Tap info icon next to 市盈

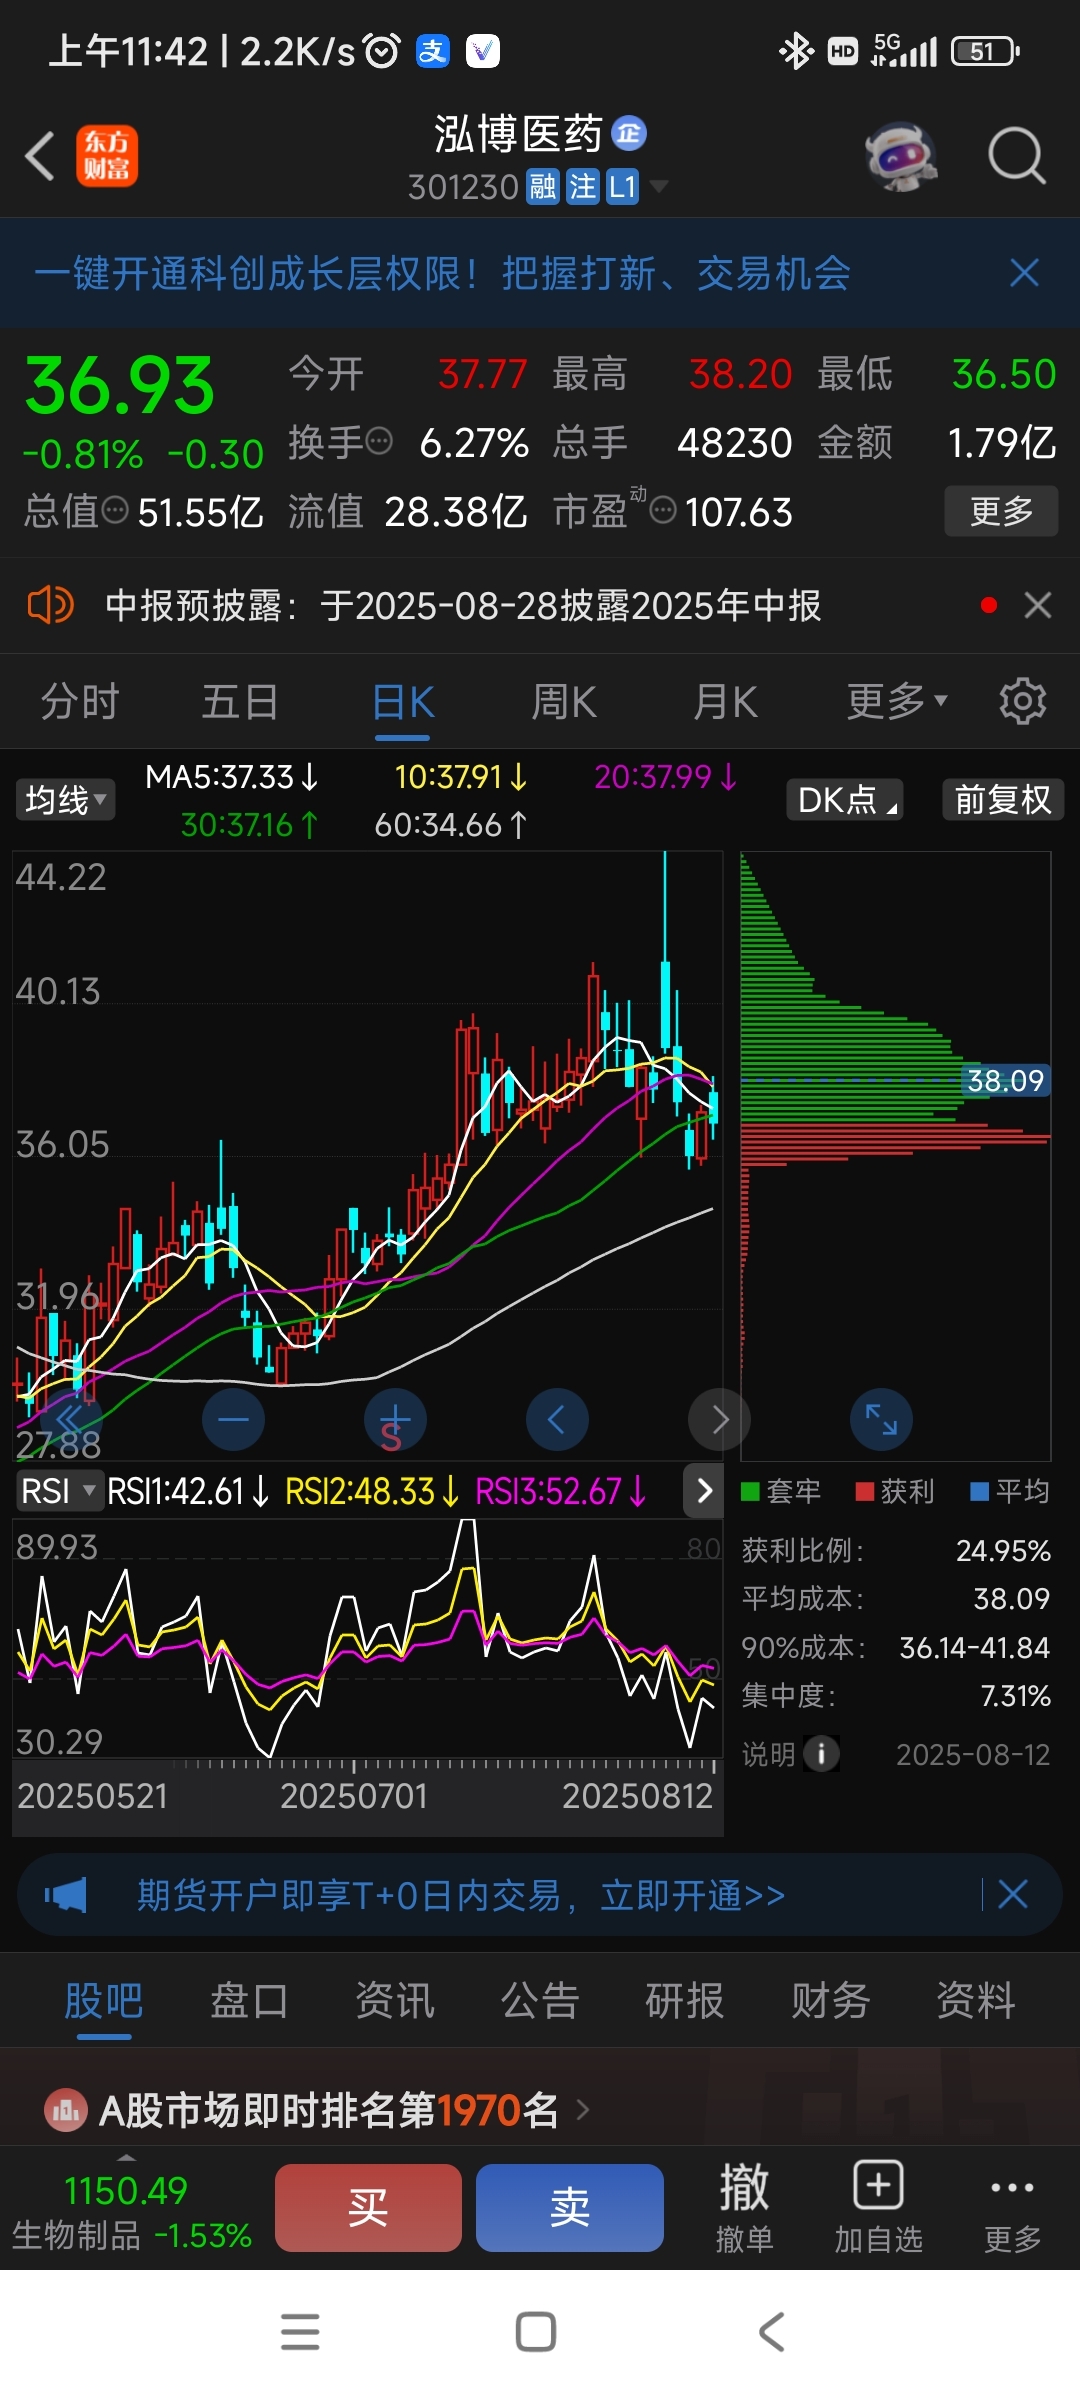click(x=663, y=511)
